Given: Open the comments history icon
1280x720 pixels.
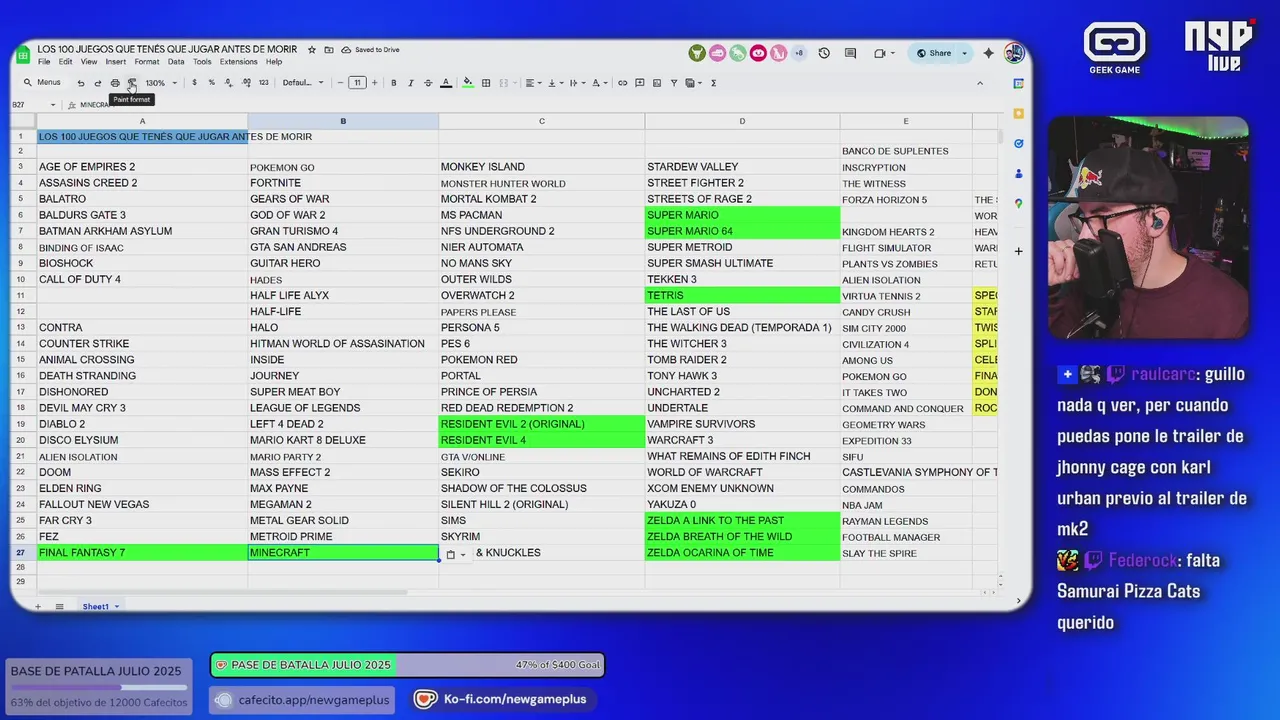Looking at the screenshot, I should (850, 53).
